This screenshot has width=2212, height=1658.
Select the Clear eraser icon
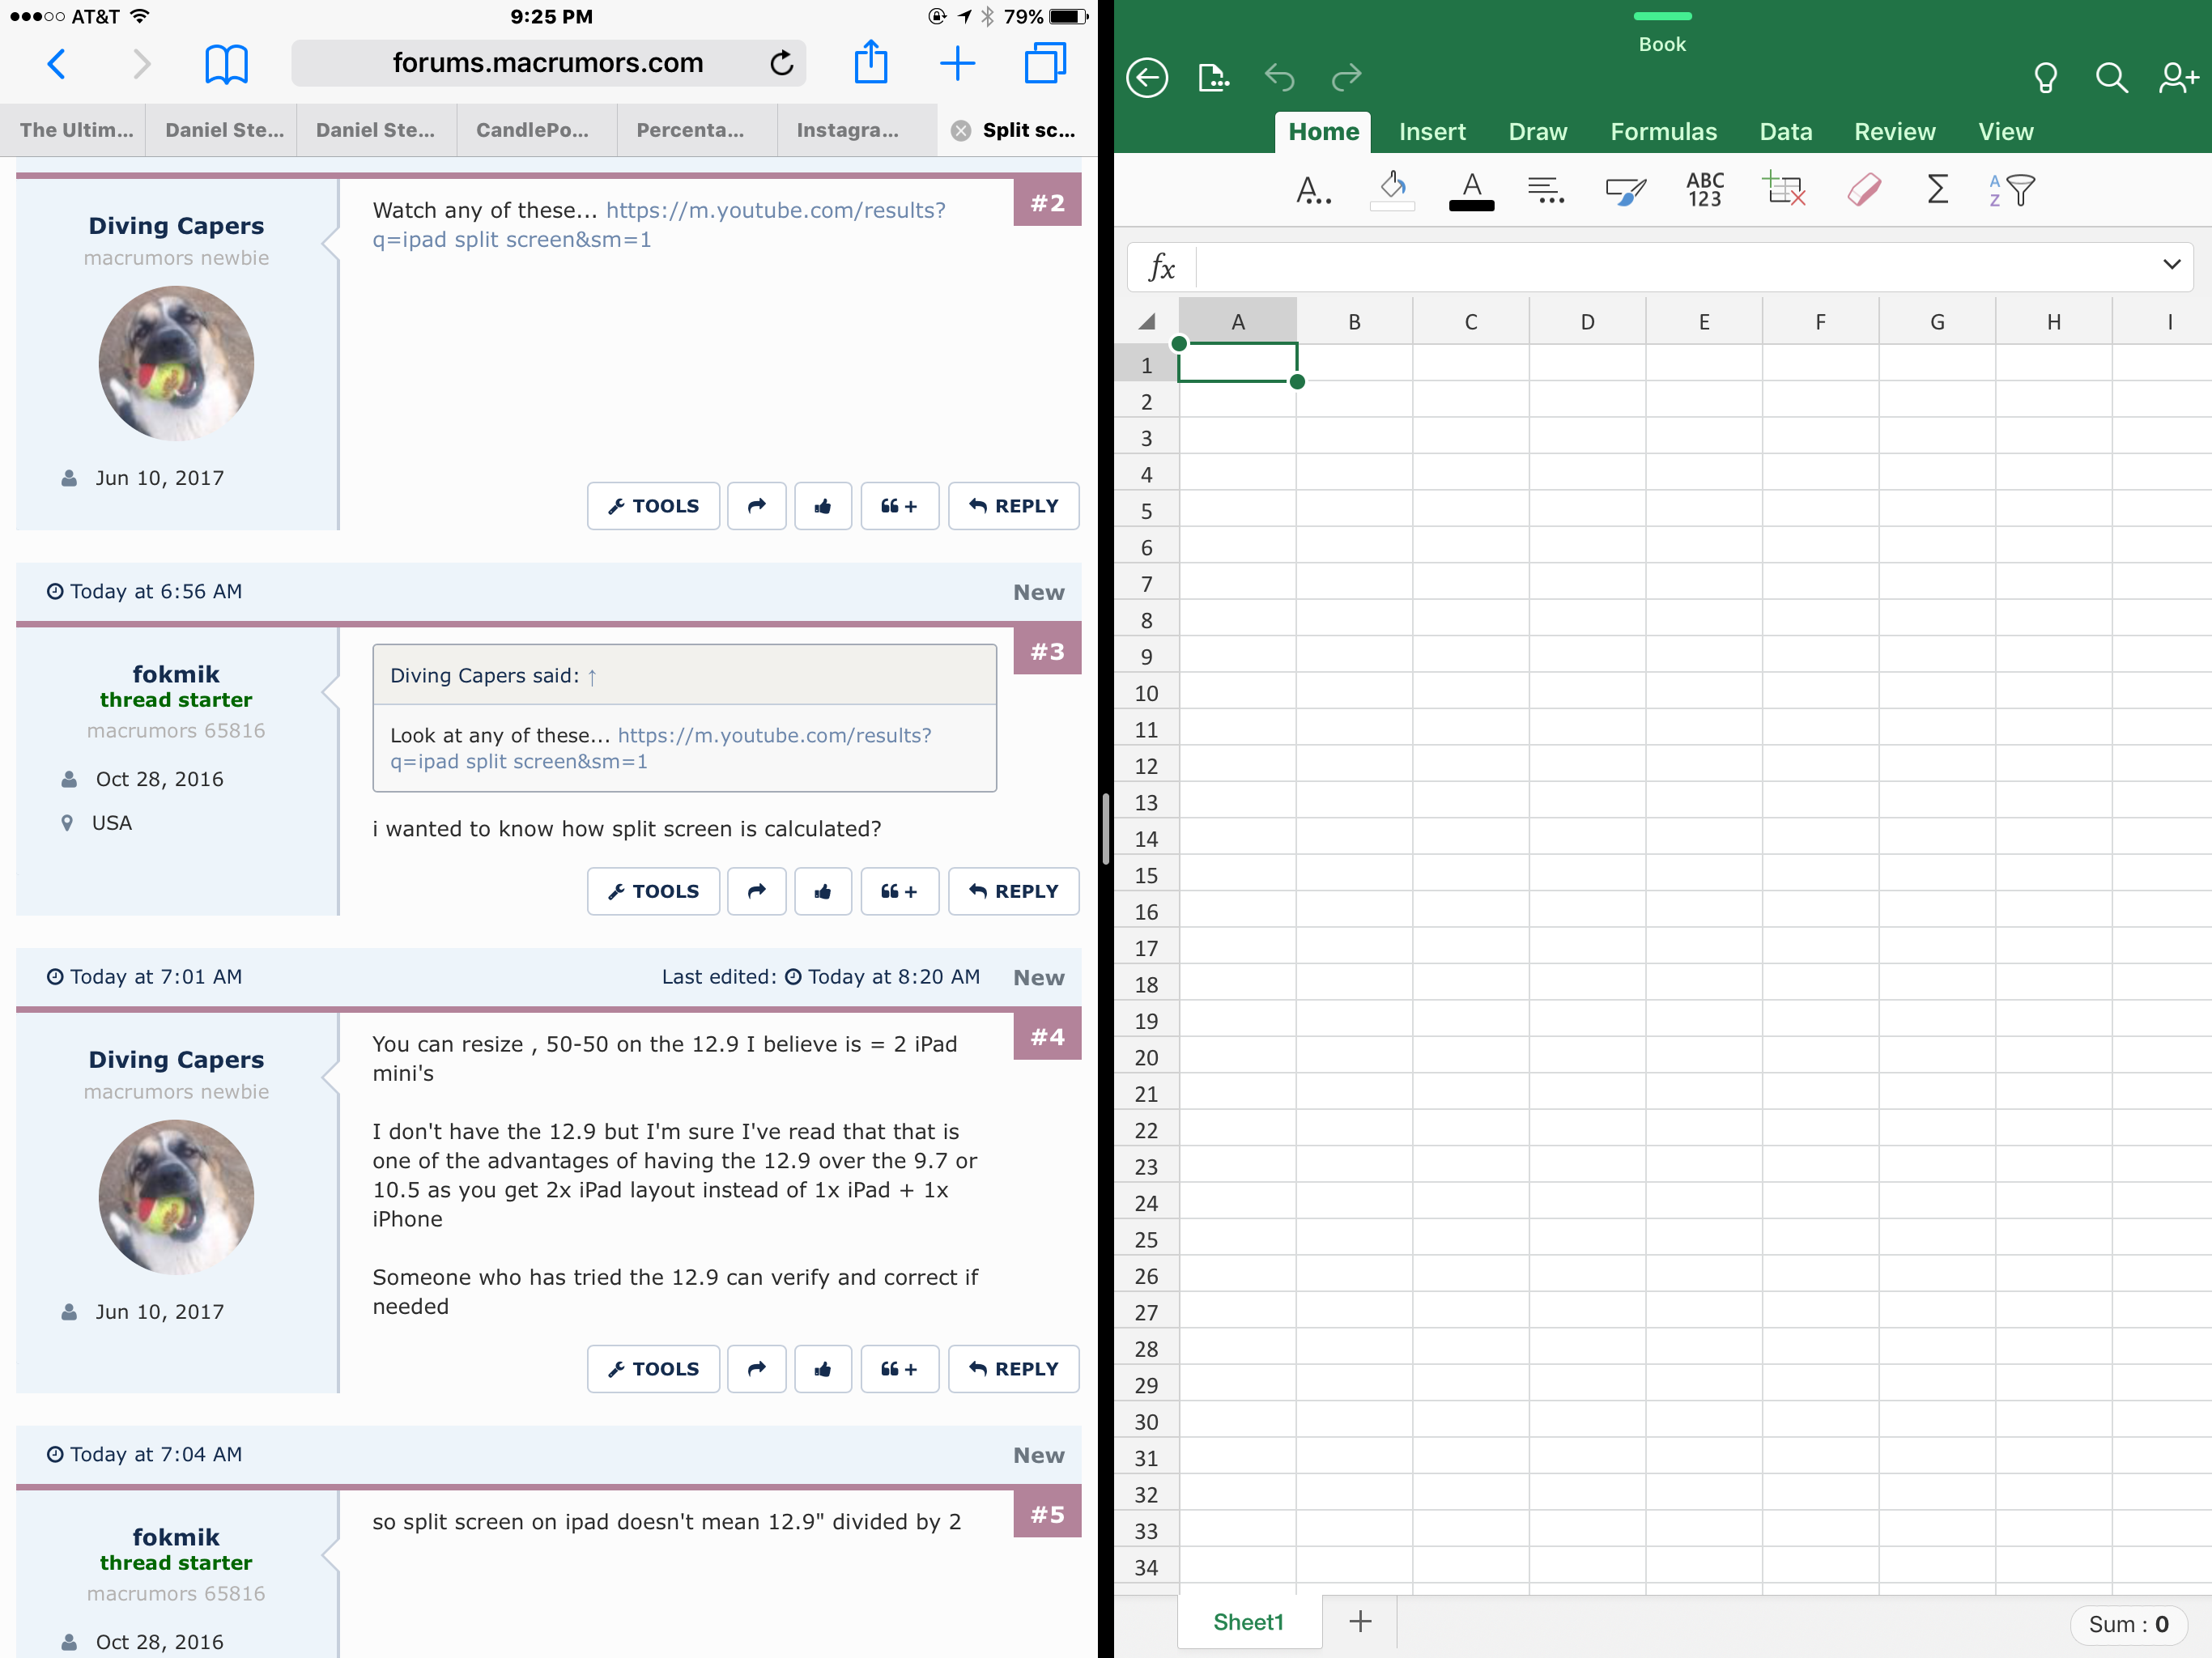[1863, 189]
